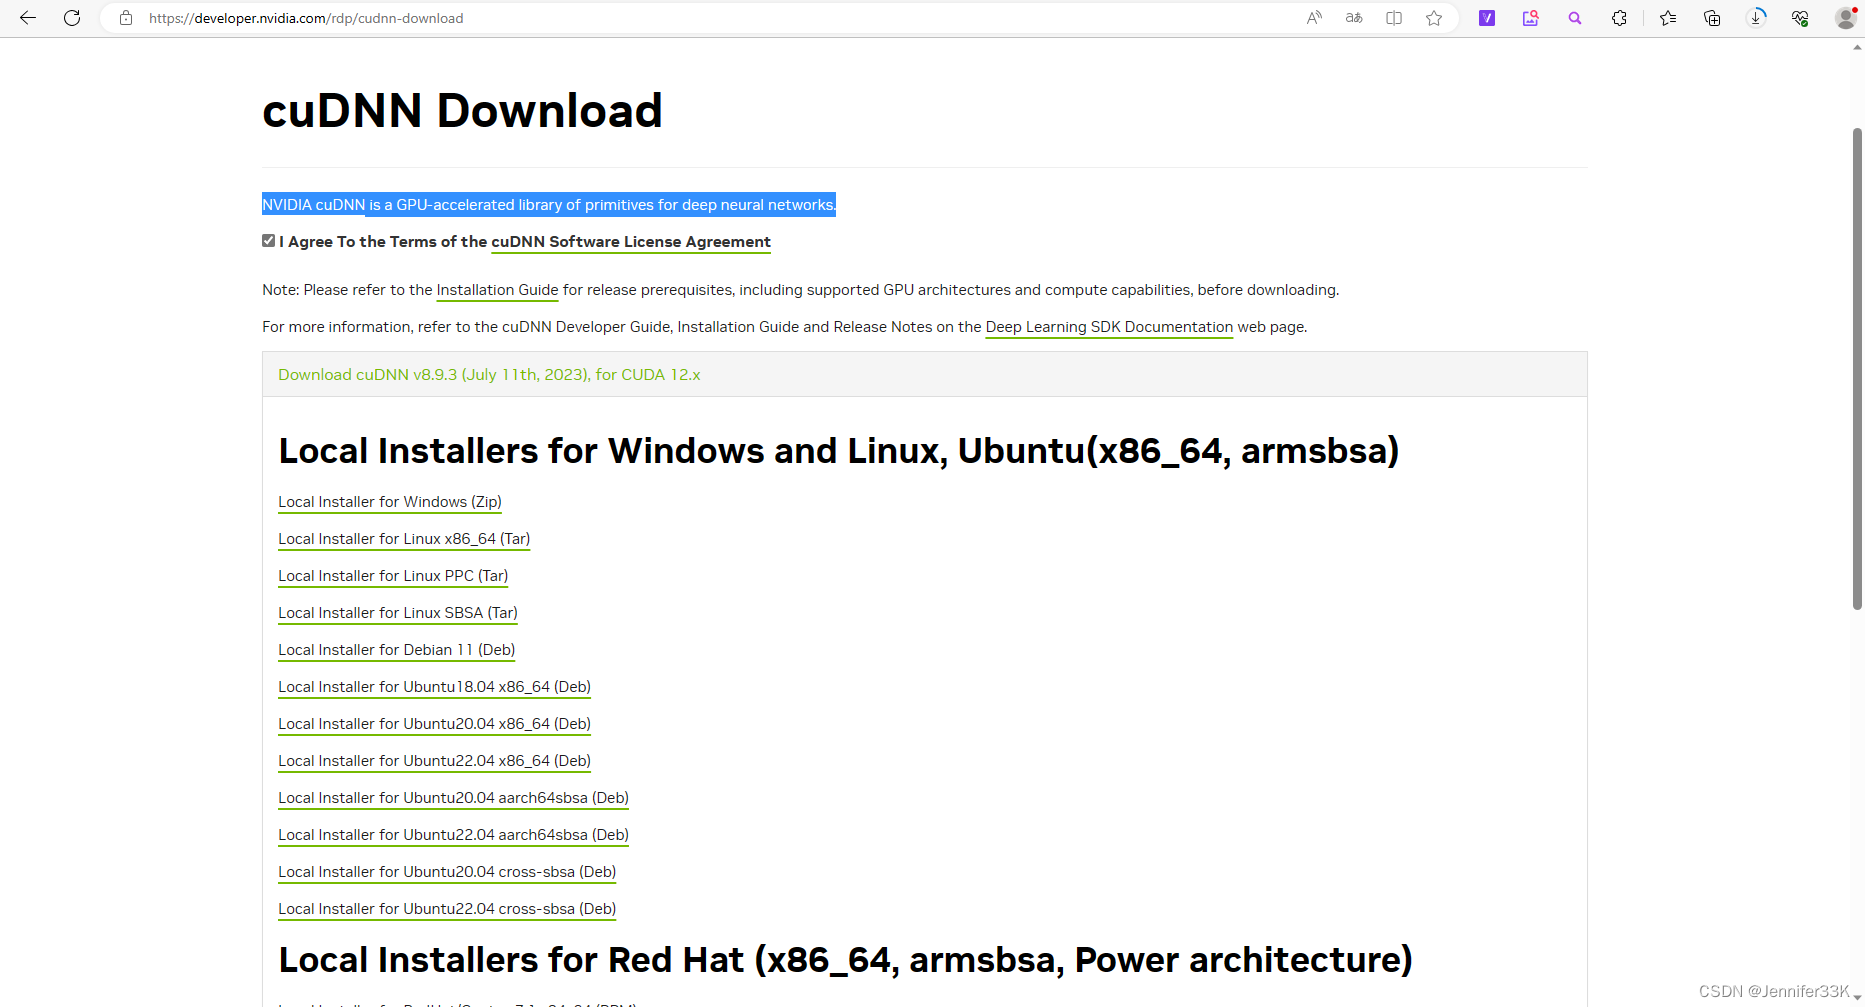
Task: Click the address bar URL
Action: point(306,18)
